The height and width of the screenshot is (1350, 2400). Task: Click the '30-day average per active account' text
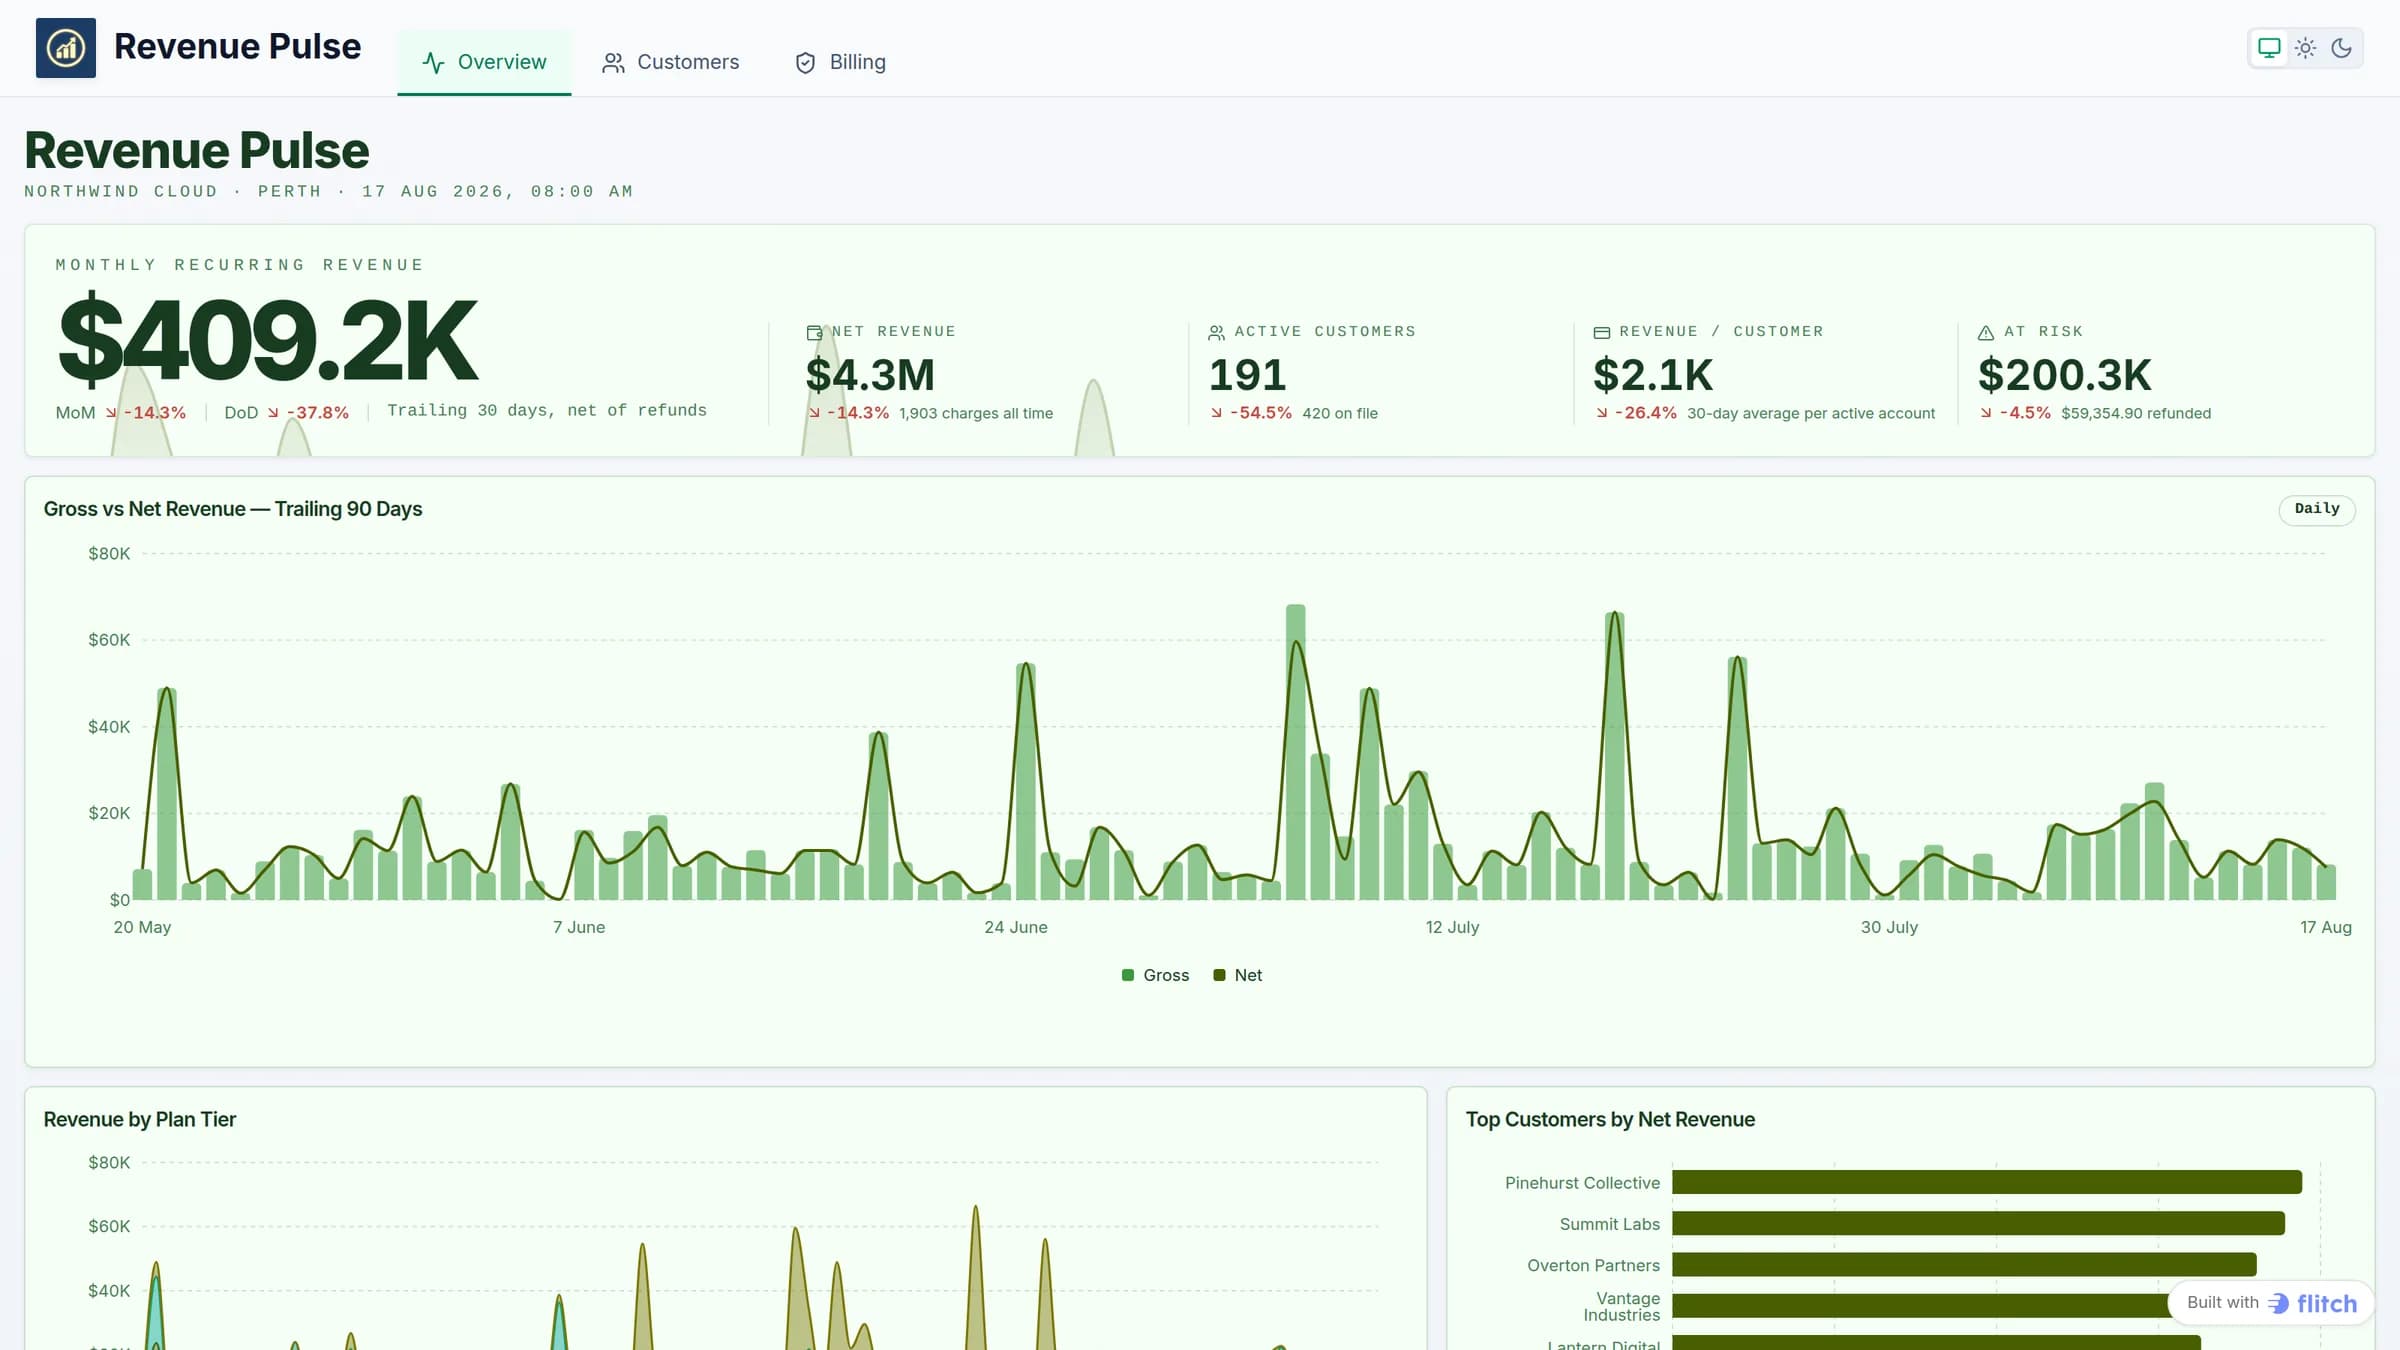point(1811,413)
